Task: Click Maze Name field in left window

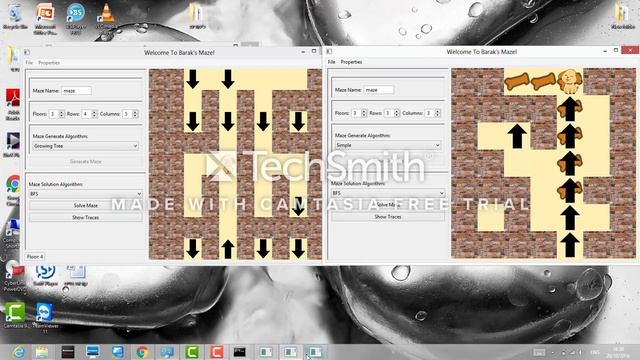Action: point(76,91)
